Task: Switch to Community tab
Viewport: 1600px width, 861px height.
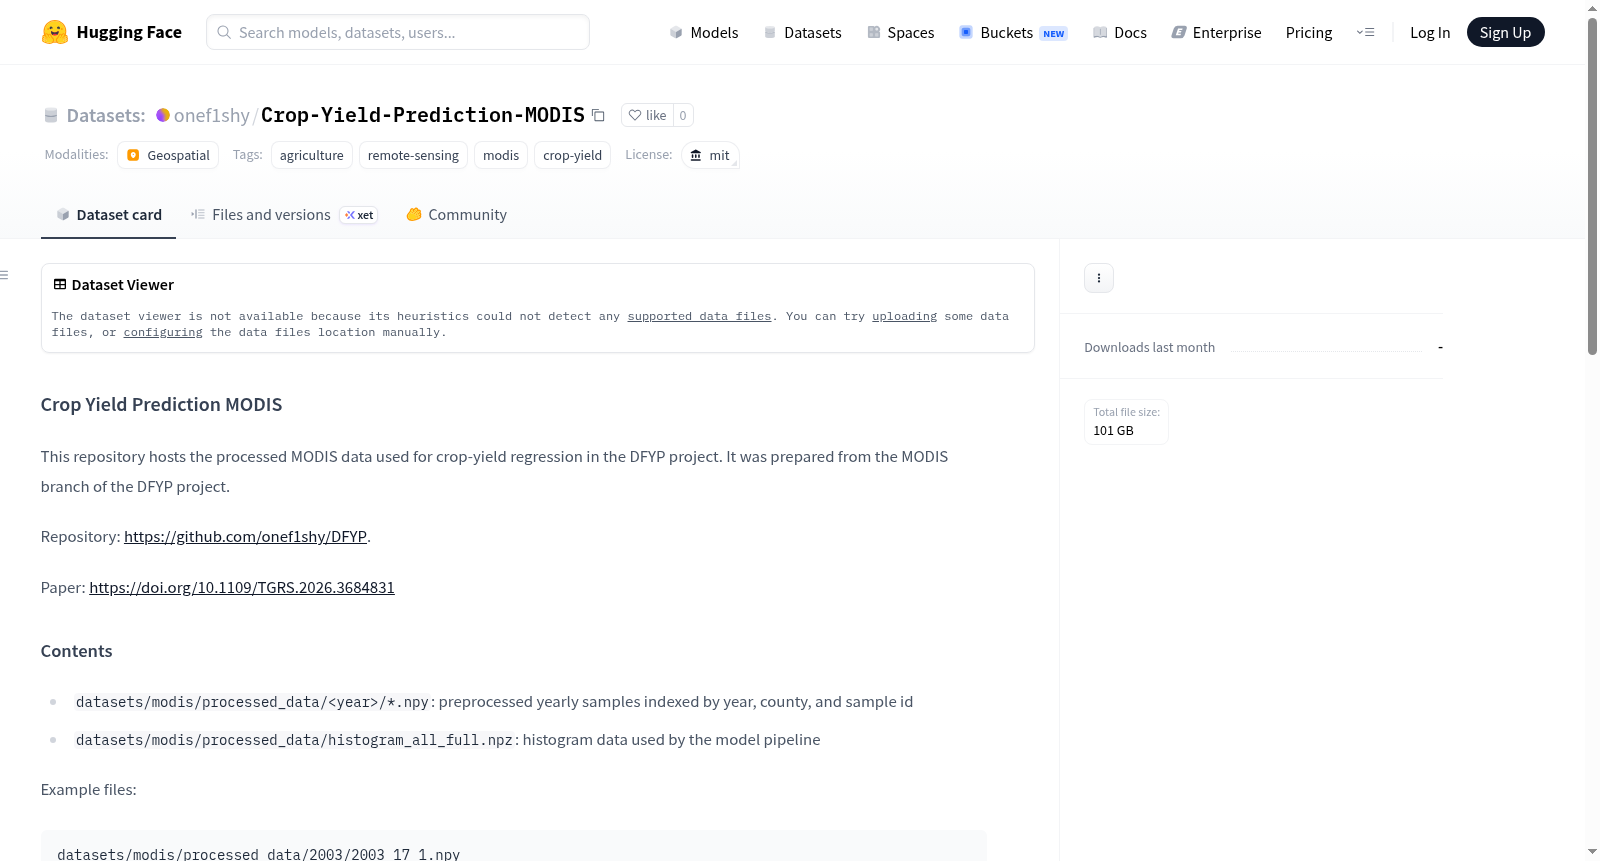Action: (456, 214)
